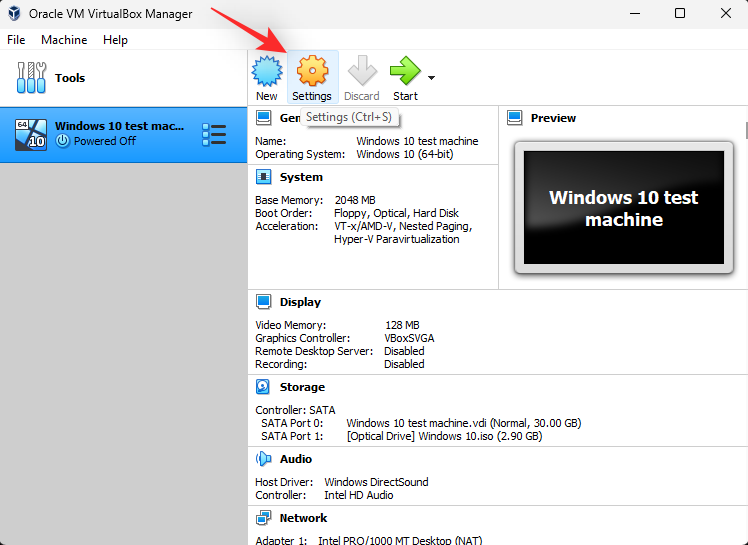Click the Recording Disabled value
748x545 pixels.
(404, 364)
